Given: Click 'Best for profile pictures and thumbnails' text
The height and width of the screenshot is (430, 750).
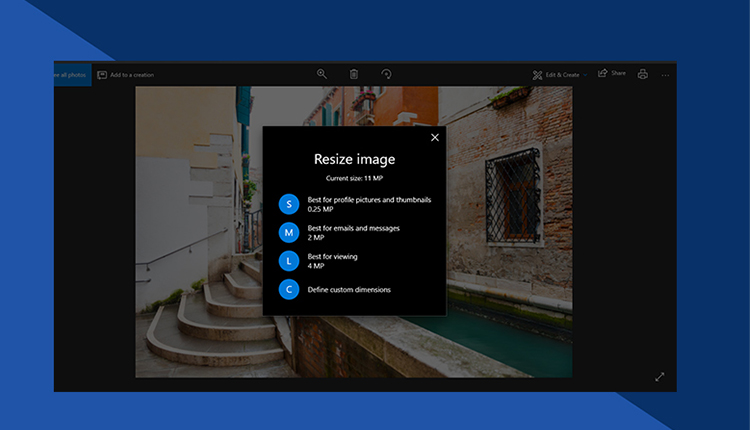Looking at the screenshot, I should 369,200.
